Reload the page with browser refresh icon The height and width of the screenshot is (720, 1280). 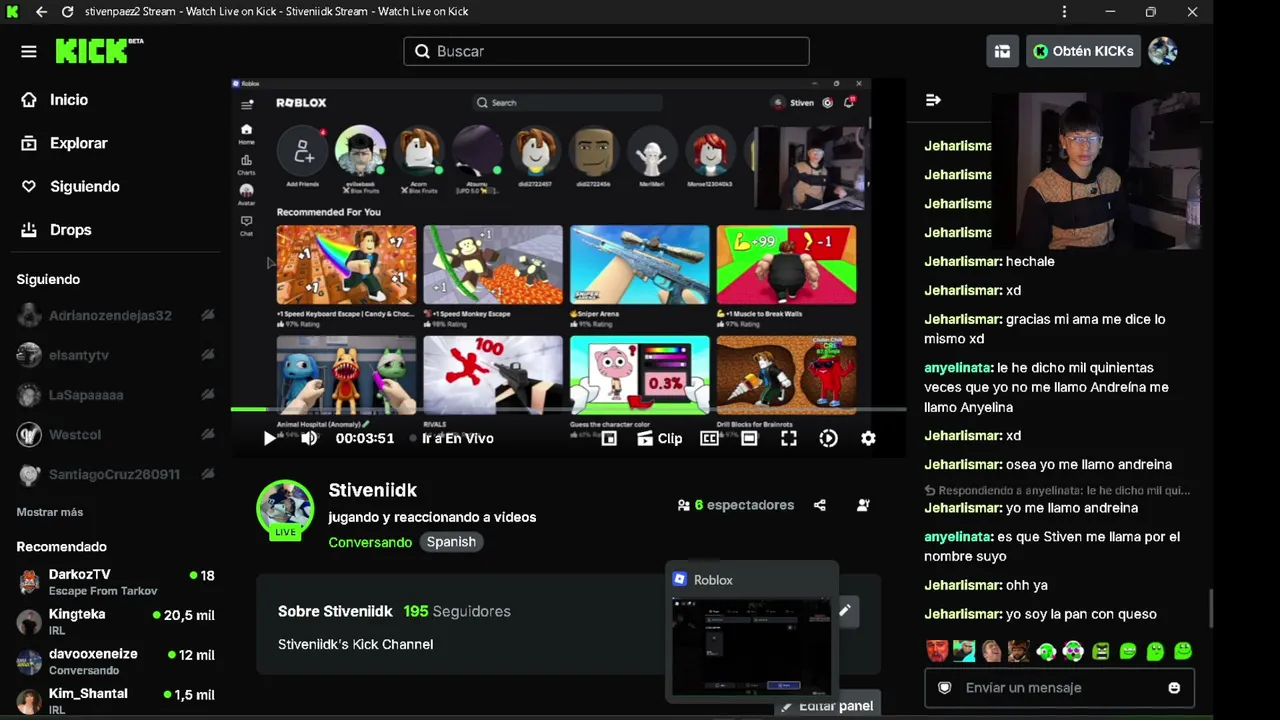[x=67, y=12]
